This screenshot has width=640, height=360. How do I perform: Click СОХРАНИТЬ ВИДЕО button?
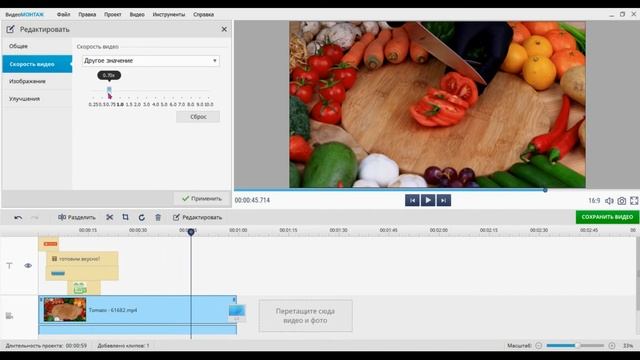(x=607, y=217)
